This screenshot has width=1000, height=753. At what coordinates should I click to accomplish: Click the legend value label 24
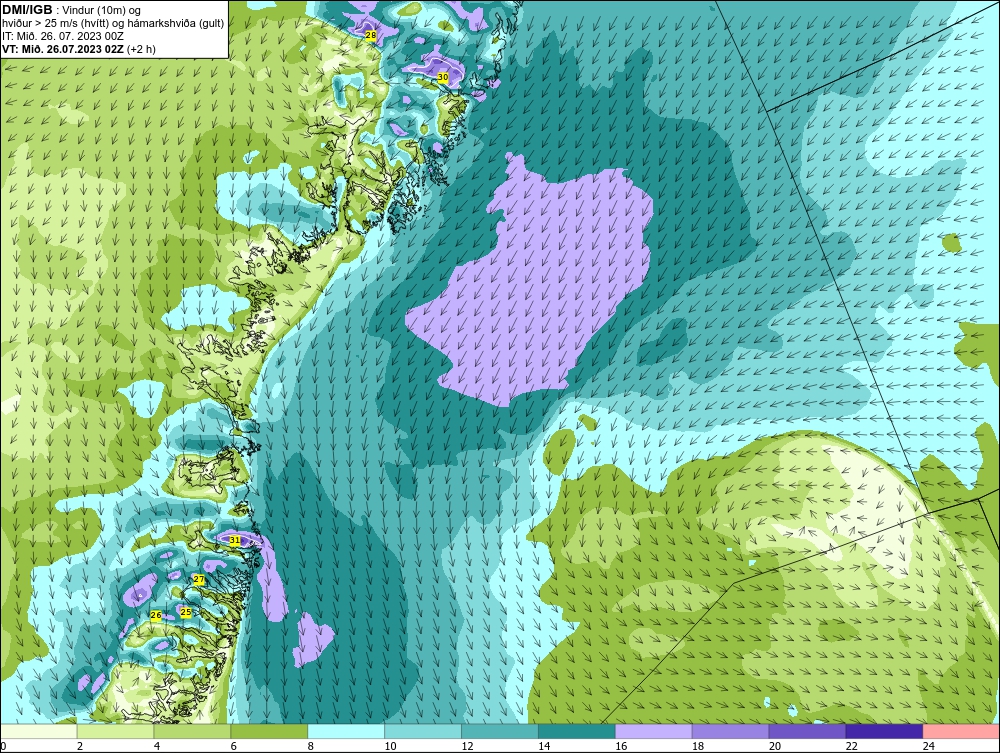[929, 746]
